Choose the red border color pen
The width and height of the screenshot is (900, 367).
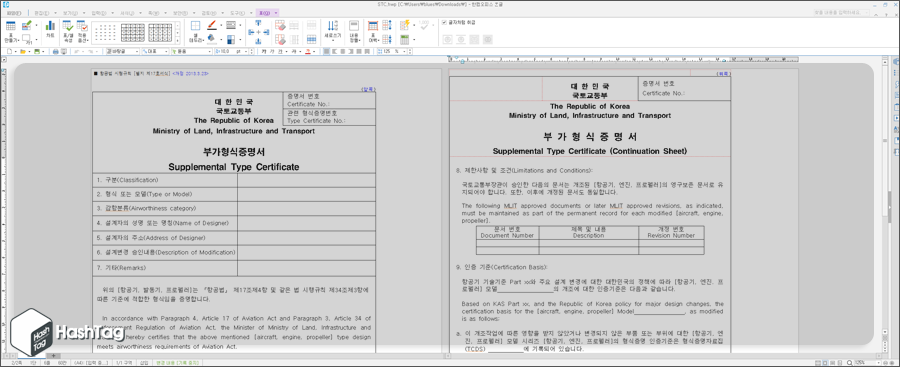[x=211, y=26]
